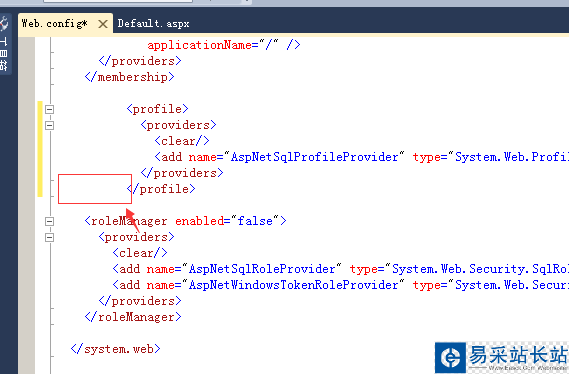
Task: Click the AspNetSqlProfileProvider name value
Action: click(x=314, y=157)
